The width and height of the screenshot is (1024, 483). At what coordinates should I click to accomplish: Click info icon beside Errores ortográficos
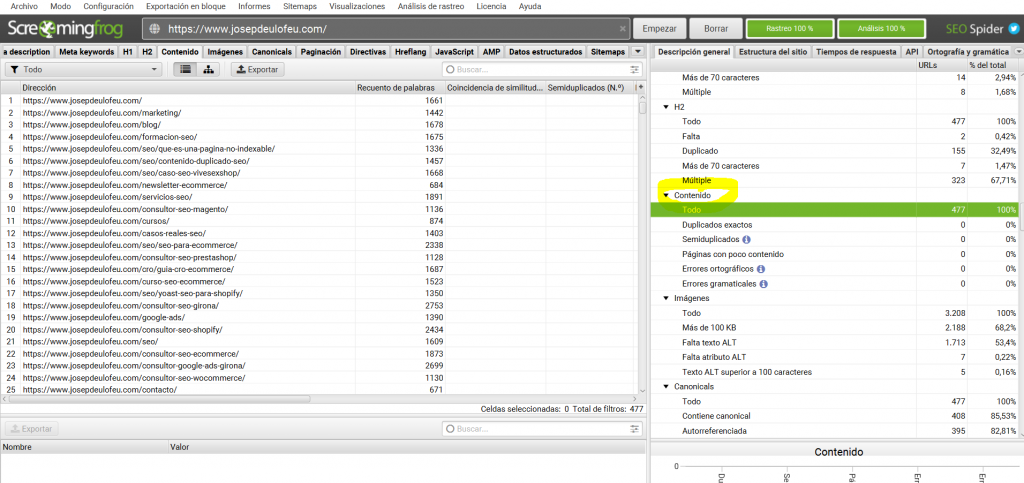(762, 269)
